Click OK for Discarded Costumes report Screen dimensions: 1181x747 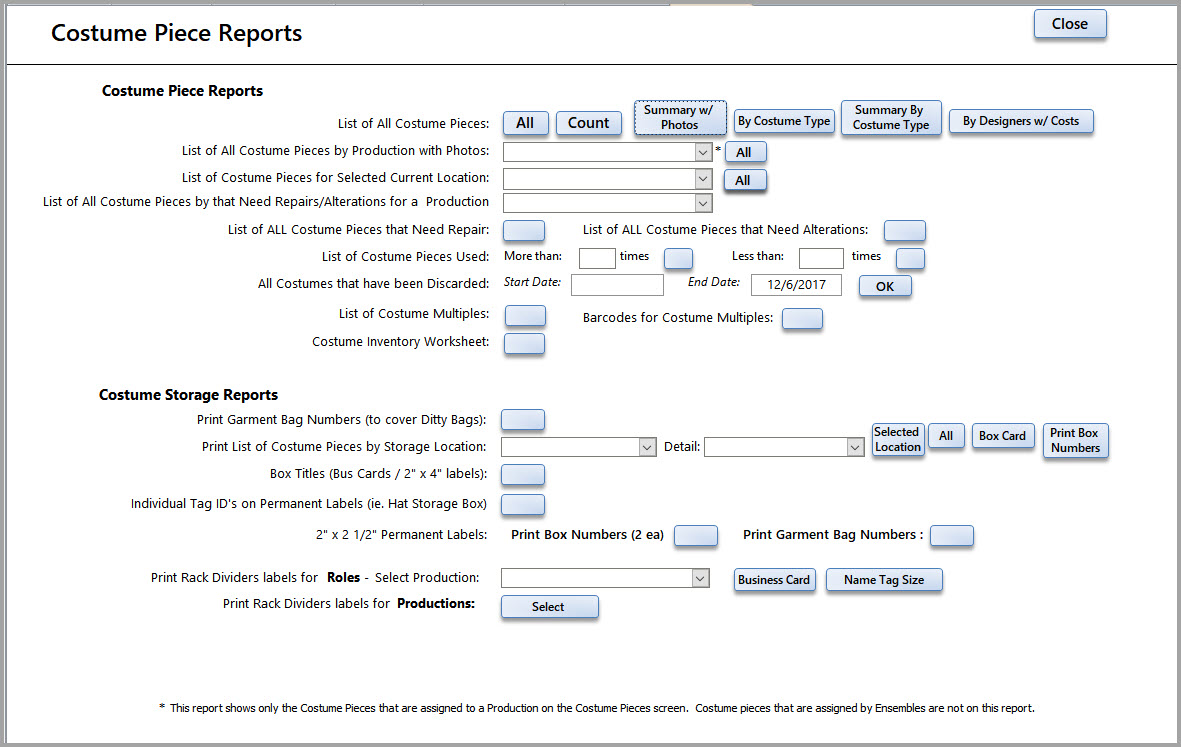pos(885,286)
